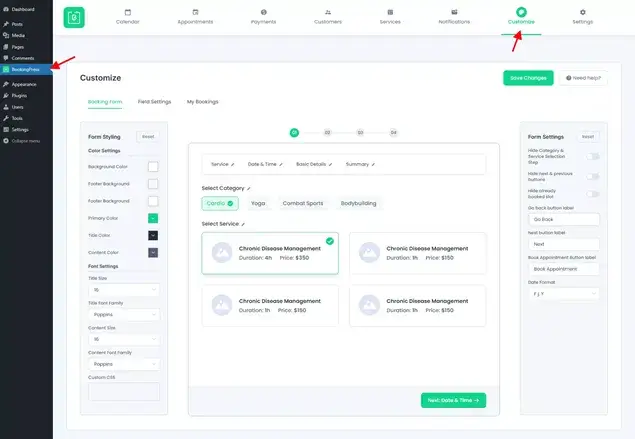Toggle Hide already booked slot
Image resolution: width=635 pixels, height=439 pixels.
point(593,194)
